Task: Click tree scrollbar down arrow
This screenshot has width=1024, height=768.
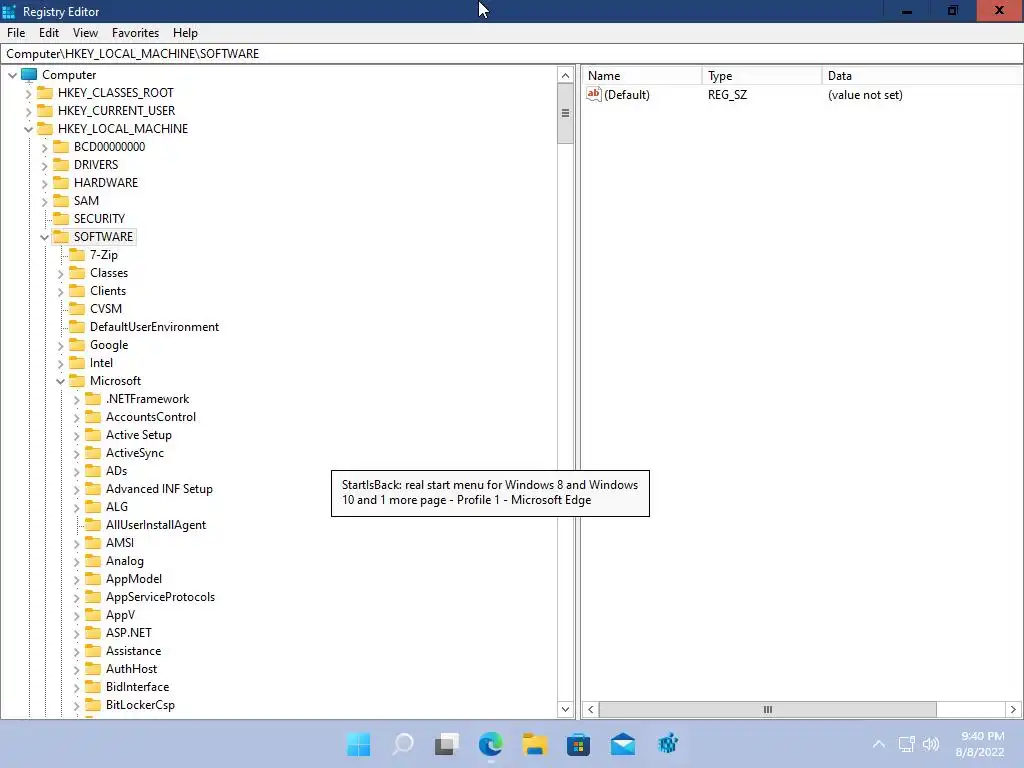Action: (x=566, y=709)
